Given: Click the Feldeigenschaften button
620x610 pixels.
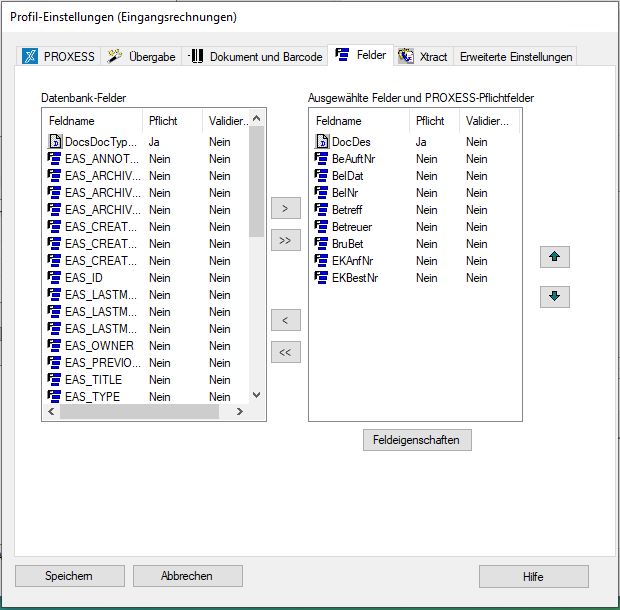Looking at the screenshot, I should (417, 440).
